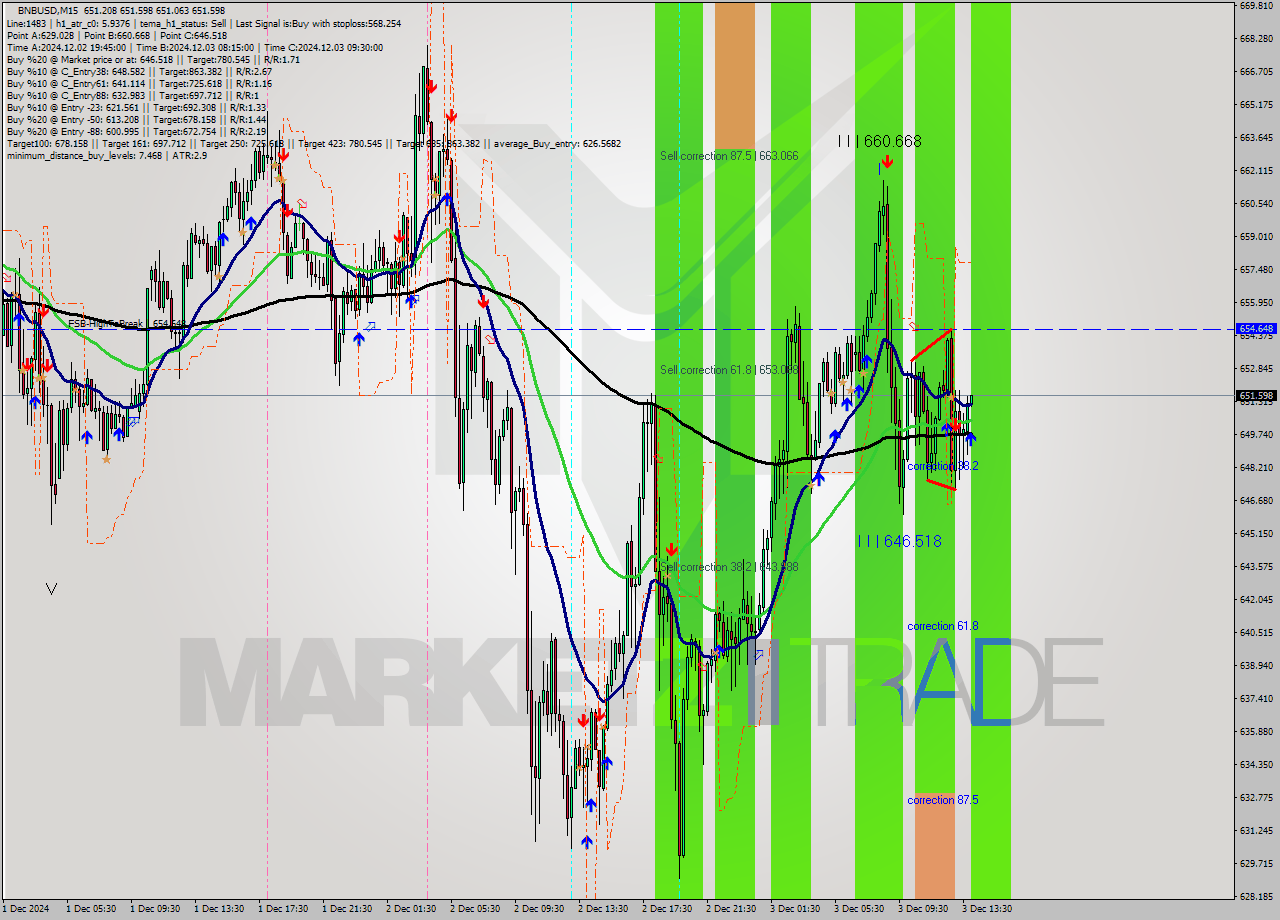1280x920 pixels.
Task: Select the 'Sell correction 38.2 | 643.988' label
Action: pyautogui.click(x=729, y=566)
